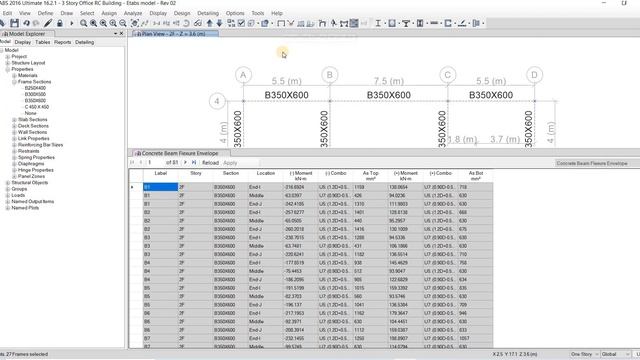Click the Location column header
The height and width of the screenshot is (360, 640).
tap(266, 176)
